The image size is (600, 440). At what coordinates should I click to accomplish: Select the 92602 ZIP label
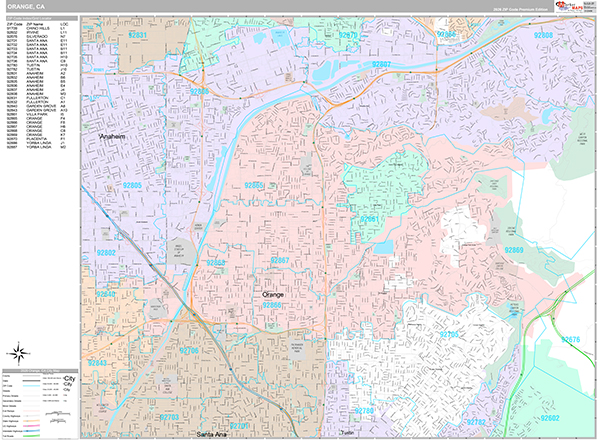(550, 418)
